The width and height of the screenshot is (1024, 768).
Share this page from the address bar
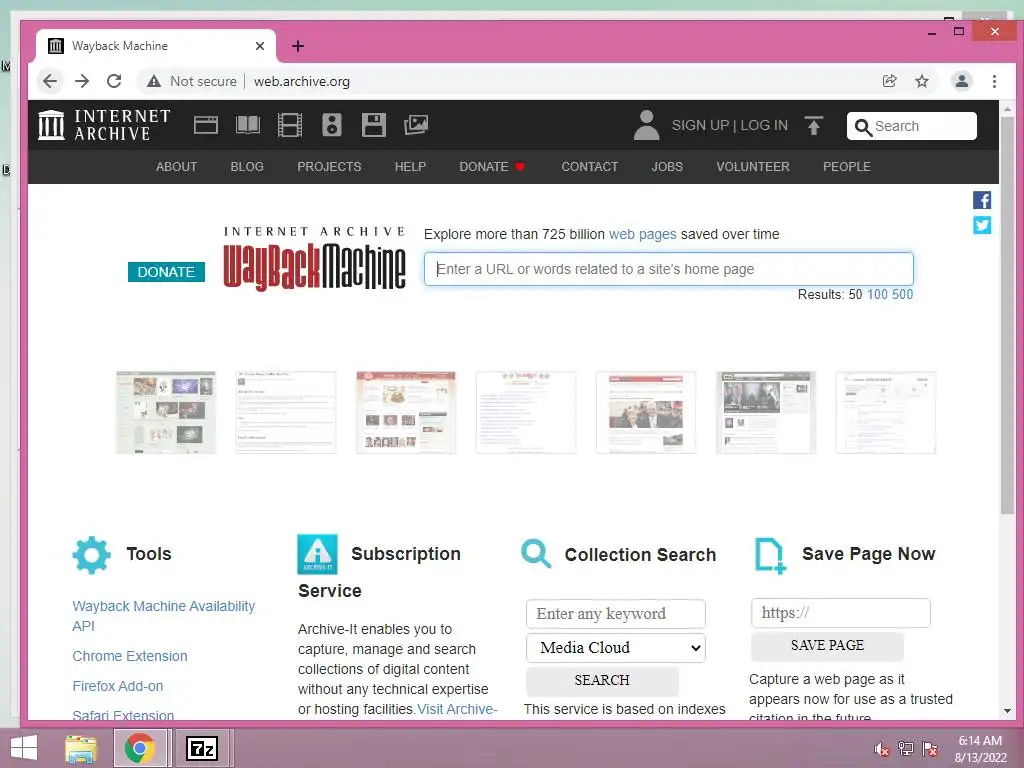[x=889, y=81]
